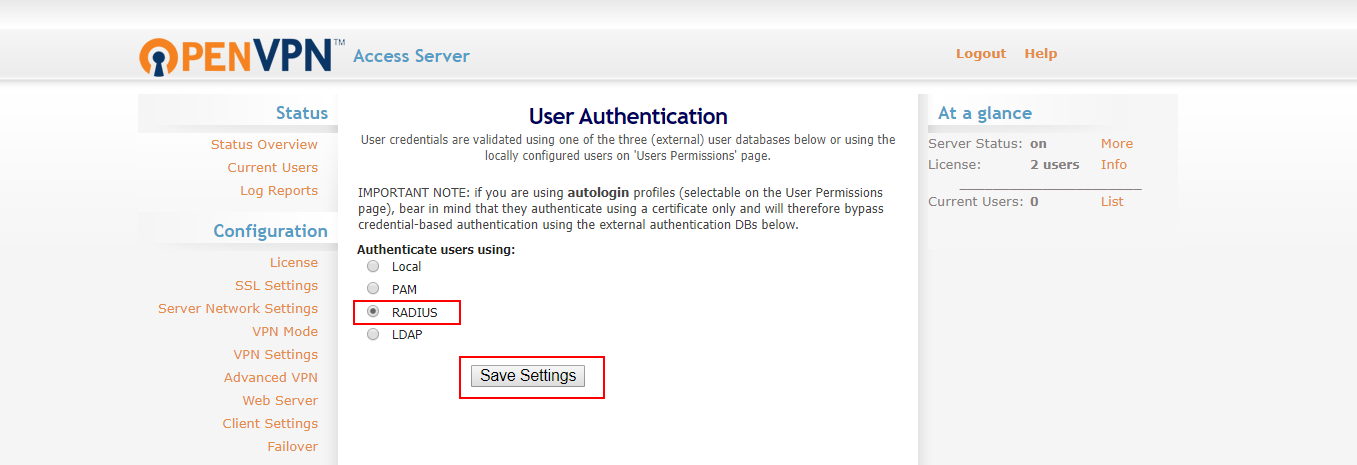Click the Current Users count '0'
The height and width of the screenshot is (465, 1357).
[x=1034, y=202]
